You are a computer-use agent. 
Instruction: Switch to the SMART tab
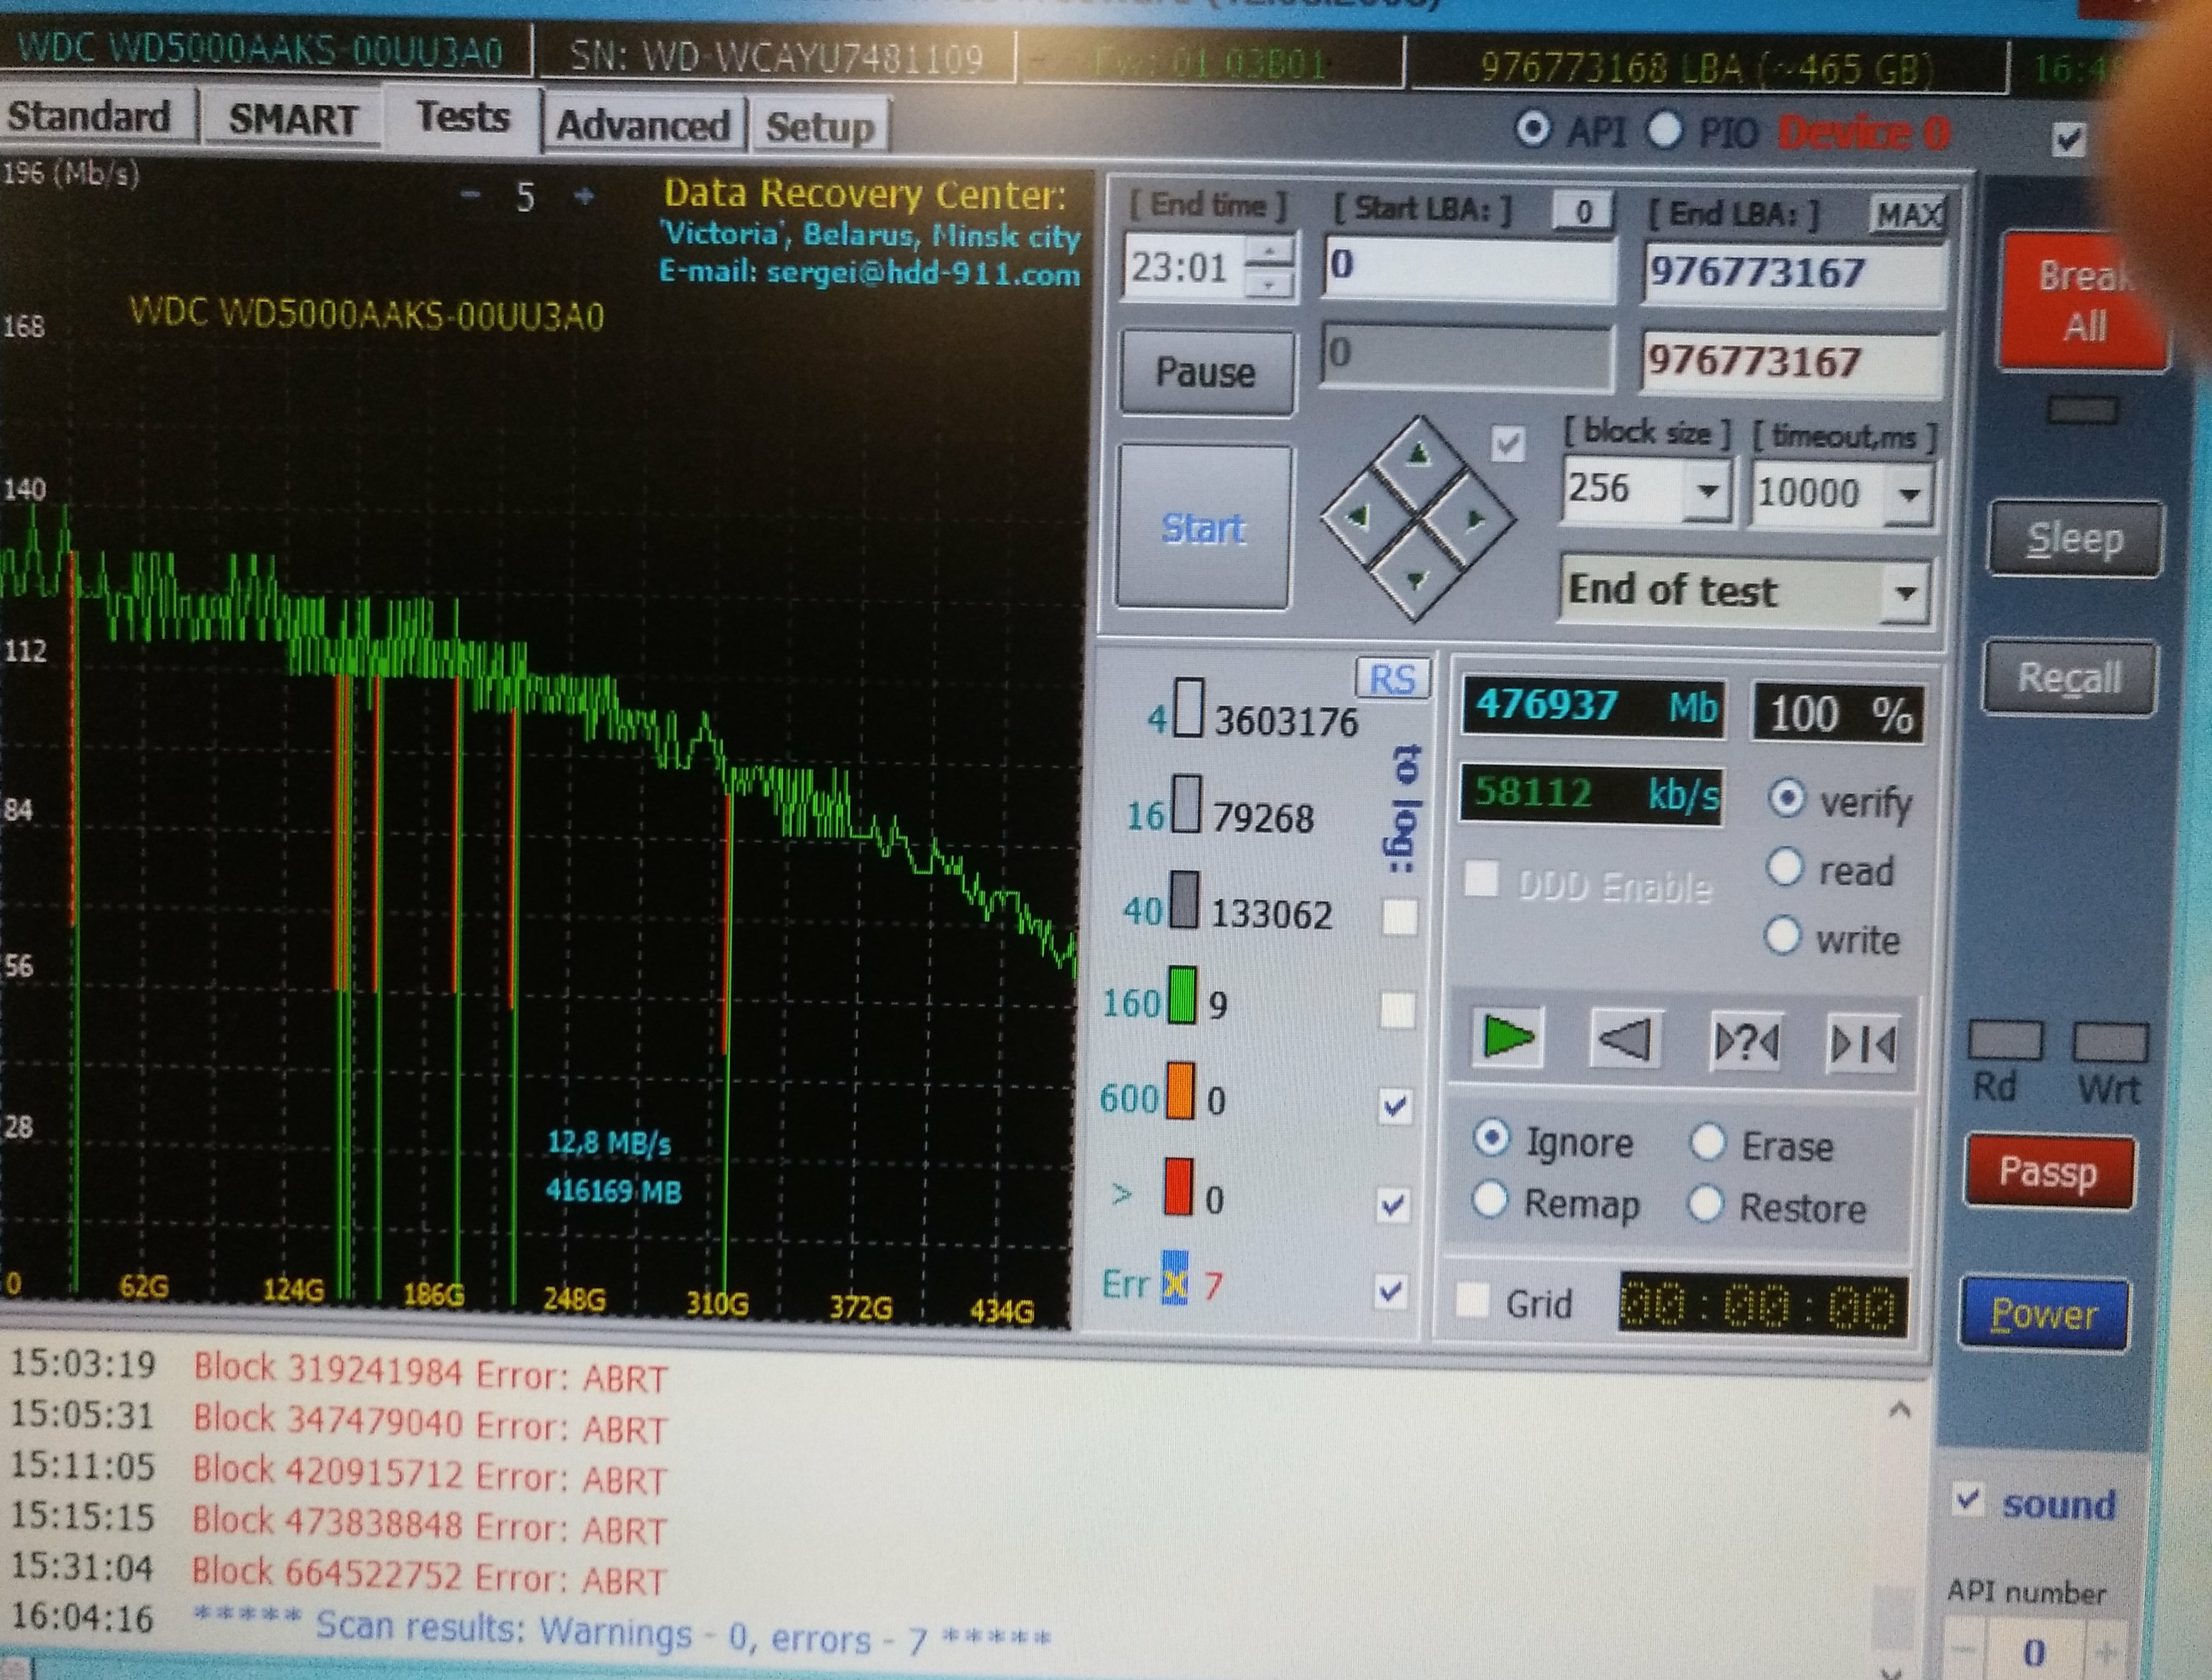[x=292, y=120]
